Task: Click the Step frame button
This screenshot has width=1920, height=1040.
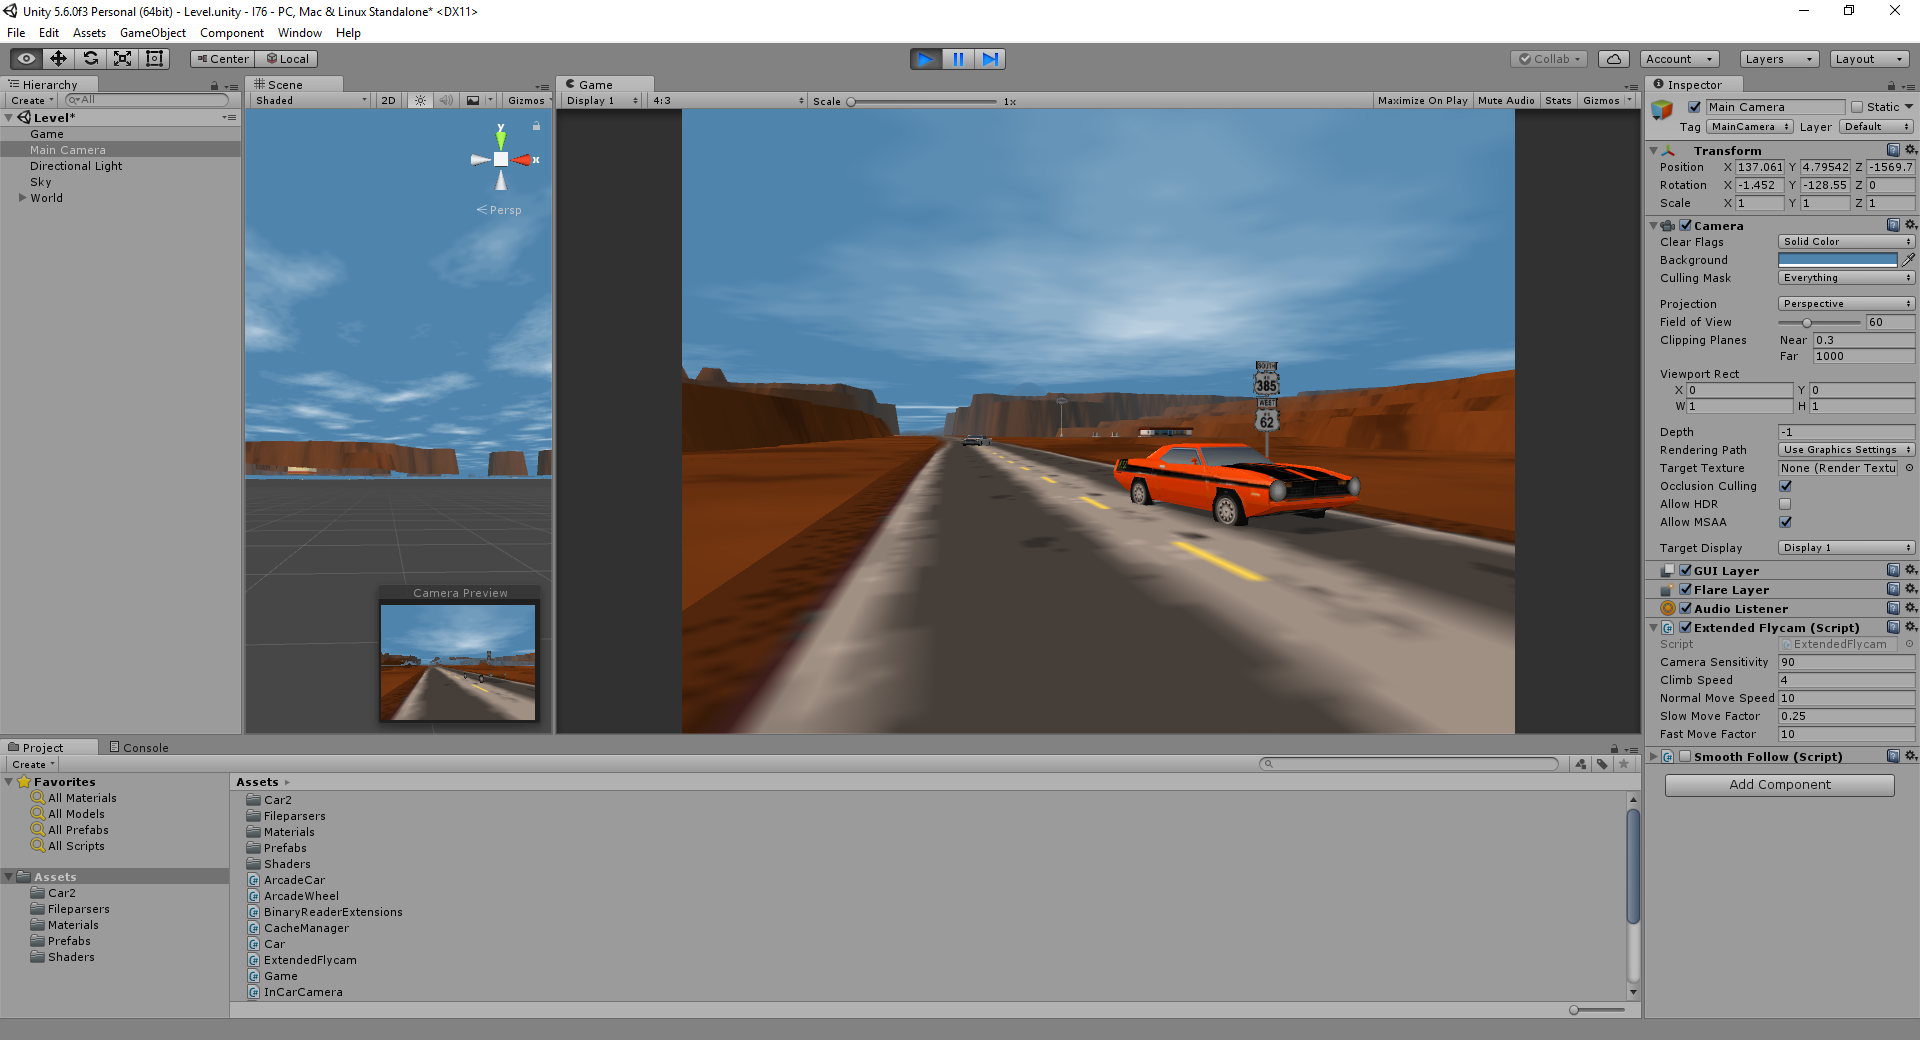Action: pos(989,59)
